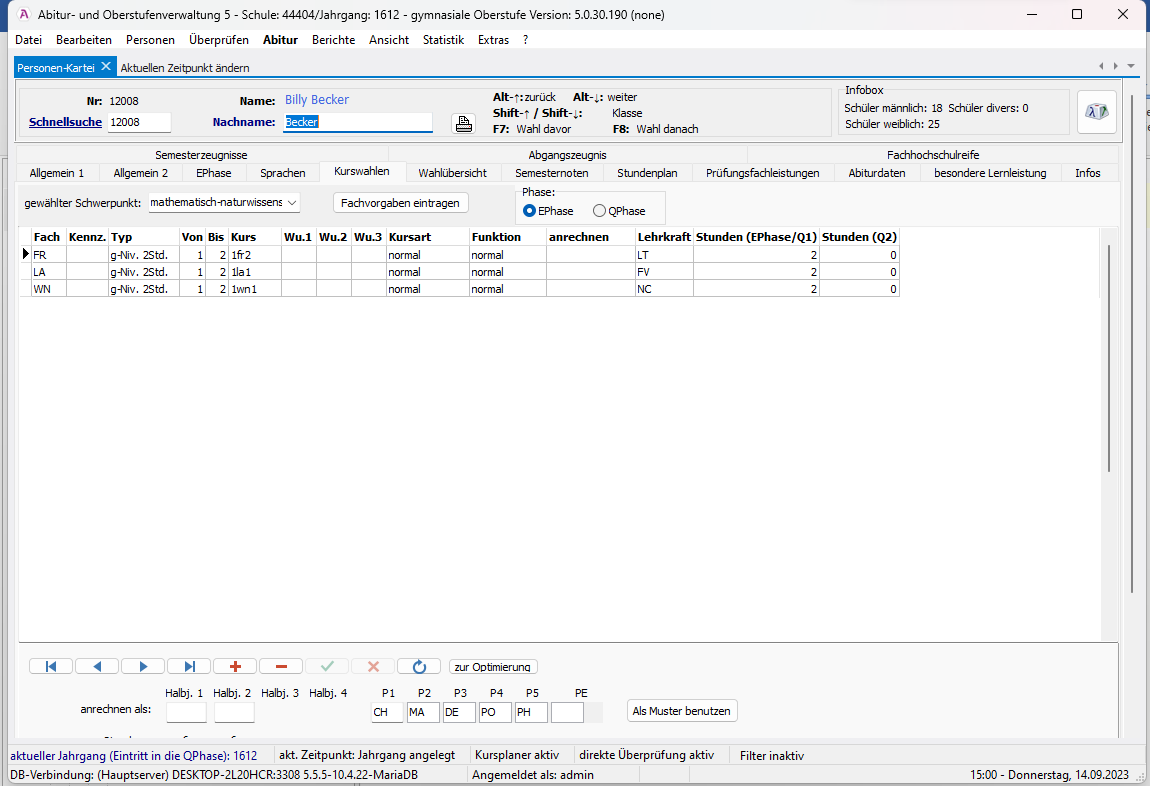Refresh data with circular arrow button
1150x786 pixels.
419,666
